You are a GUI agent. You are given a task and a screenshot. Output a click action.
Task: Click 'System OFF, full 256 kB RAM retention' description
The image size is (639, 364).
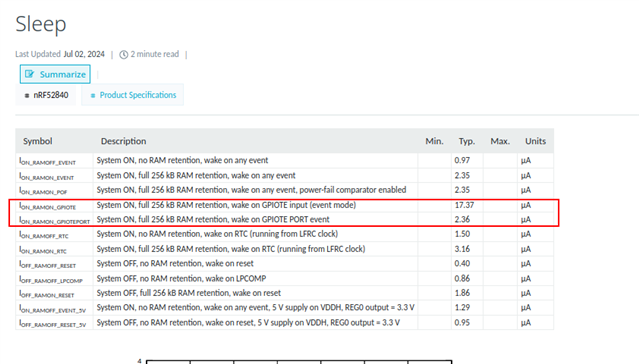point(189,293)
